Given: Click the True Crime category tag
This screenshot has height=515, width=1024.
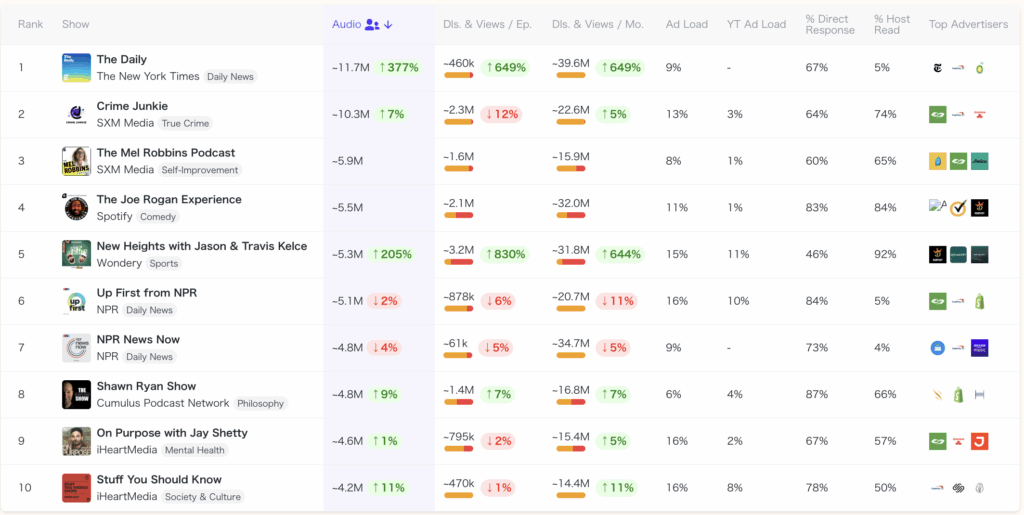Looking at the screenshot, I should 185,123.
